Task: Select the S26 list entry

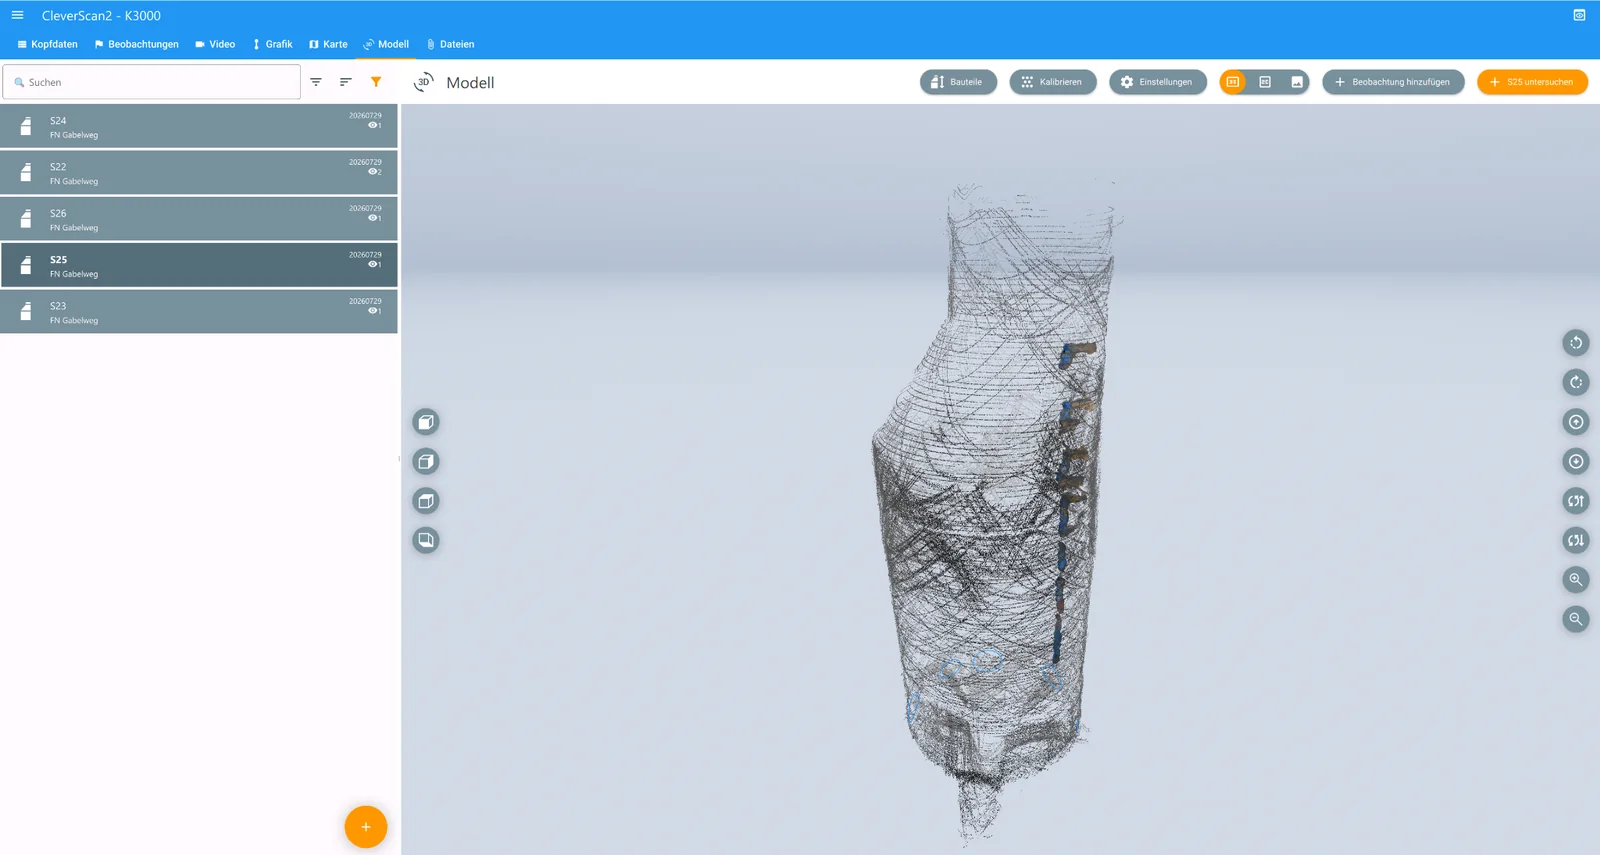Action: (x=199, y=219)
